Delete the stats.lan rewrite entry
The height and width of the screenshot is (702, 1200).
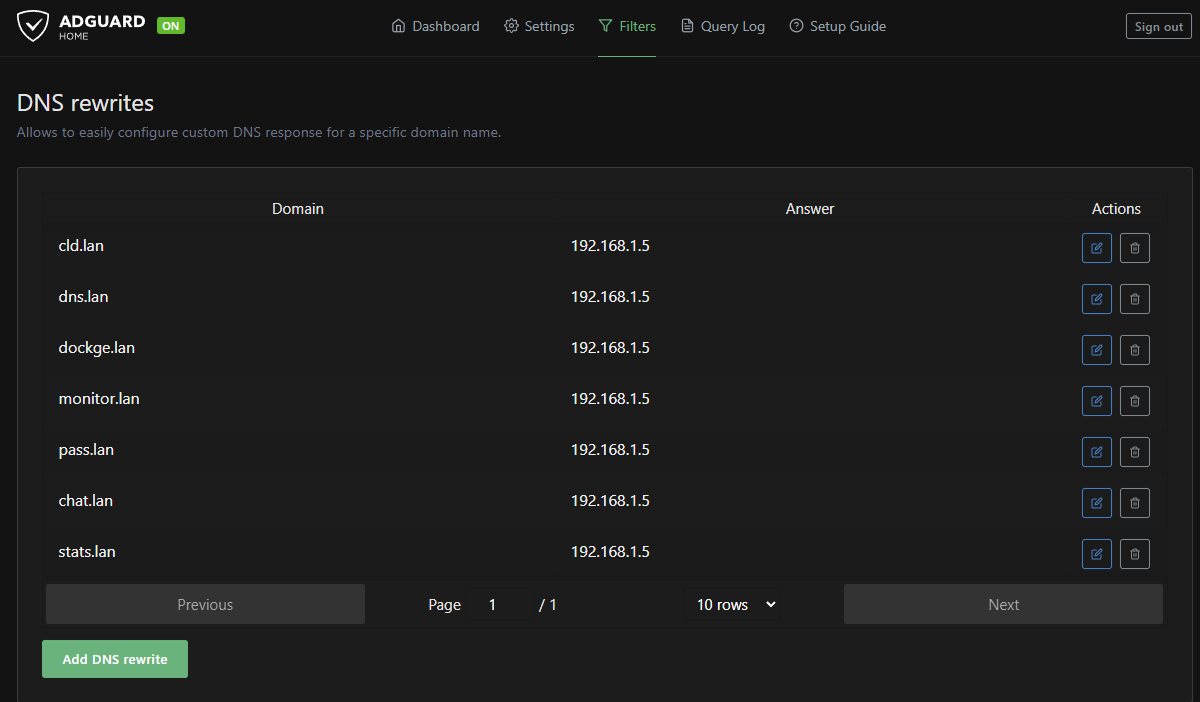[1134, 554]
